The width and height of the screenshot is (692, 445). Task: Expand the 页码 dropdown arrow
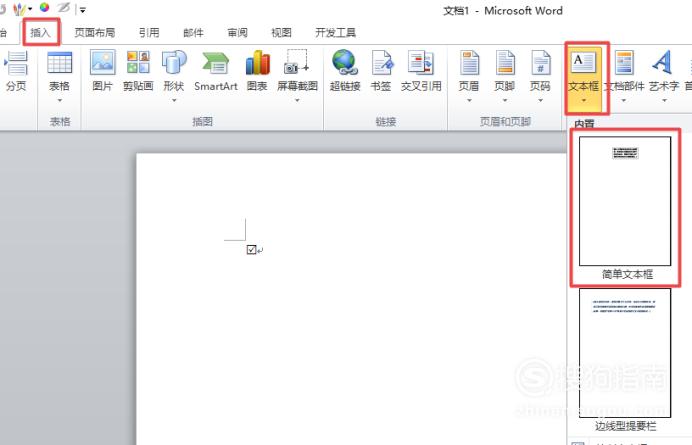[x=541, y=101]
